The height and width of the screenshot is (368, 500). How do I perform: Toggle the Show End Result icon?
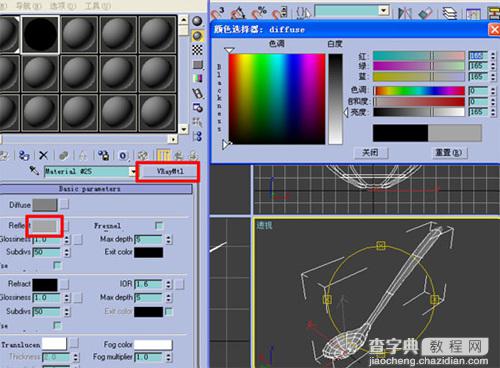(163, 156)
